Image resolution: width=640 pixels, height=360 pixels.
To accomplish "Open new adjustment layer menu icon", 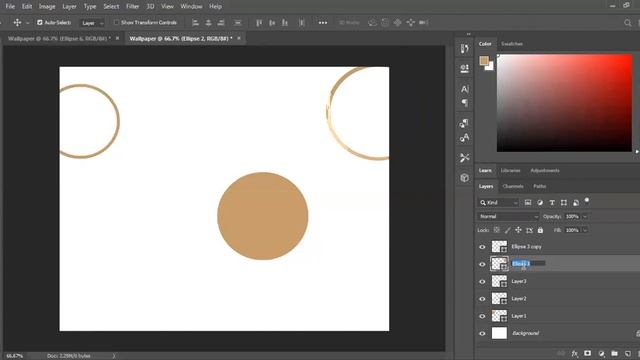I will tap(601, 353).
